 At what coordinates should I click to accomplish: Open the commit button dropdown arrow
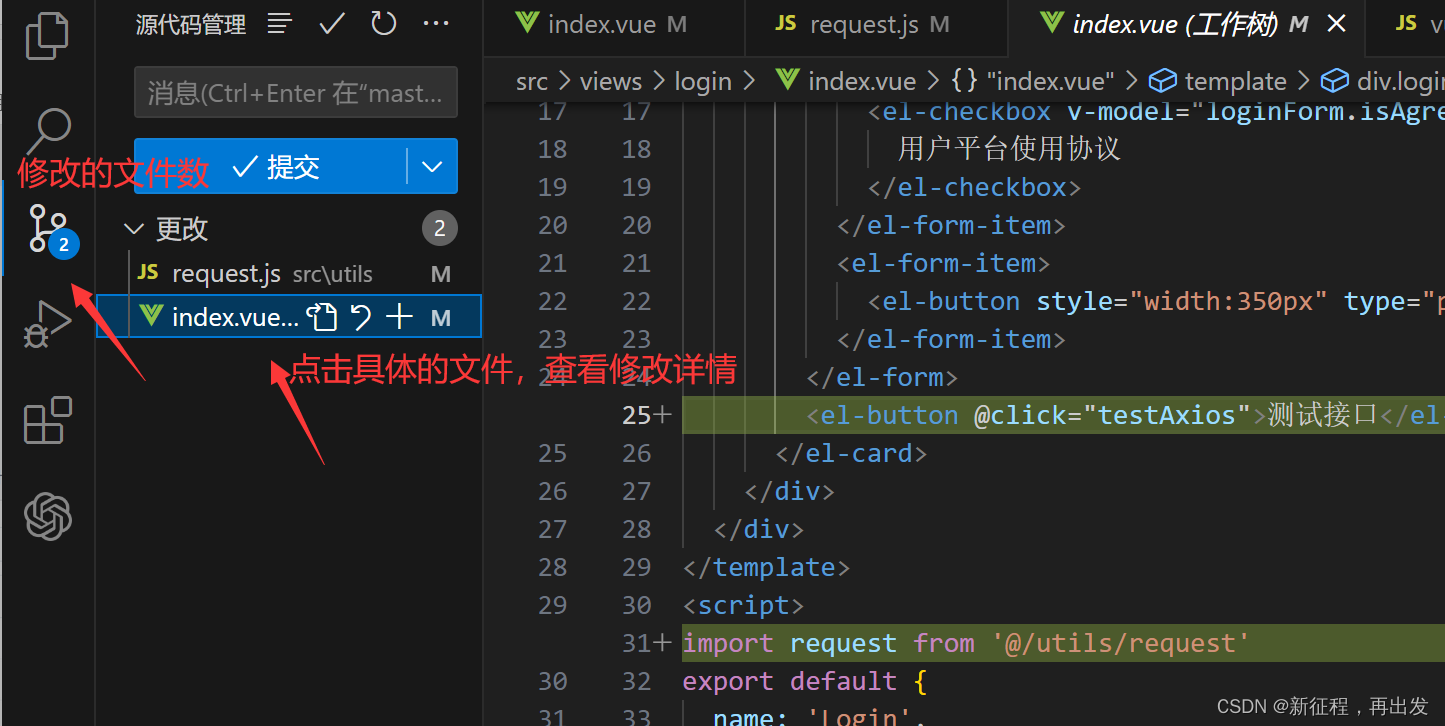(x=432, y=166)
